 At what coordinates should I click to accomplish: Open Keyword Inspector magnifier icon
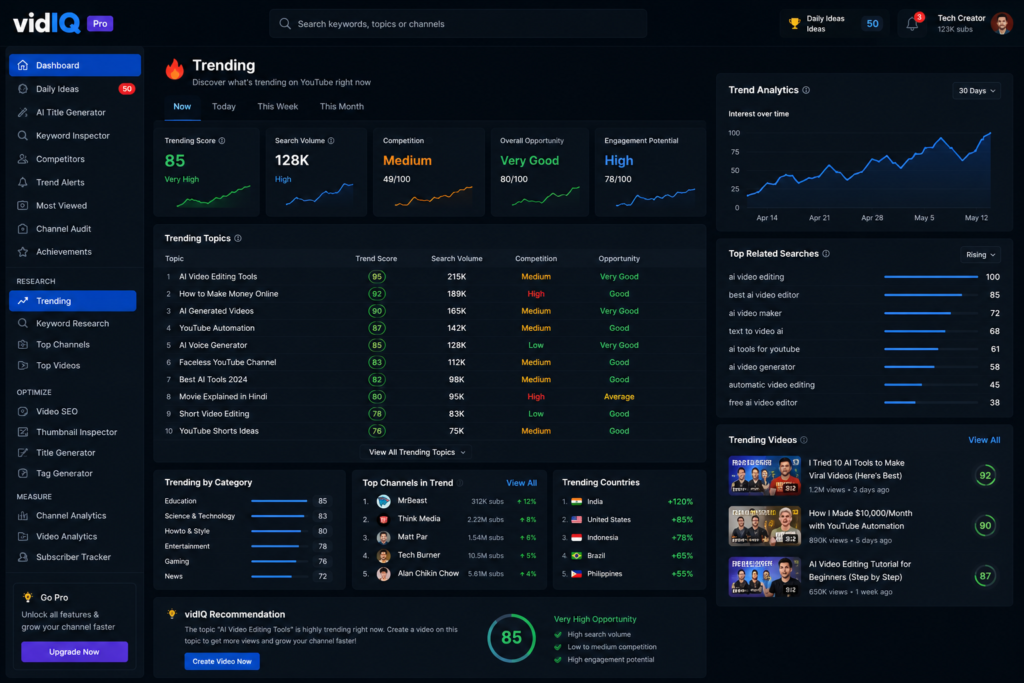point(23,136)
